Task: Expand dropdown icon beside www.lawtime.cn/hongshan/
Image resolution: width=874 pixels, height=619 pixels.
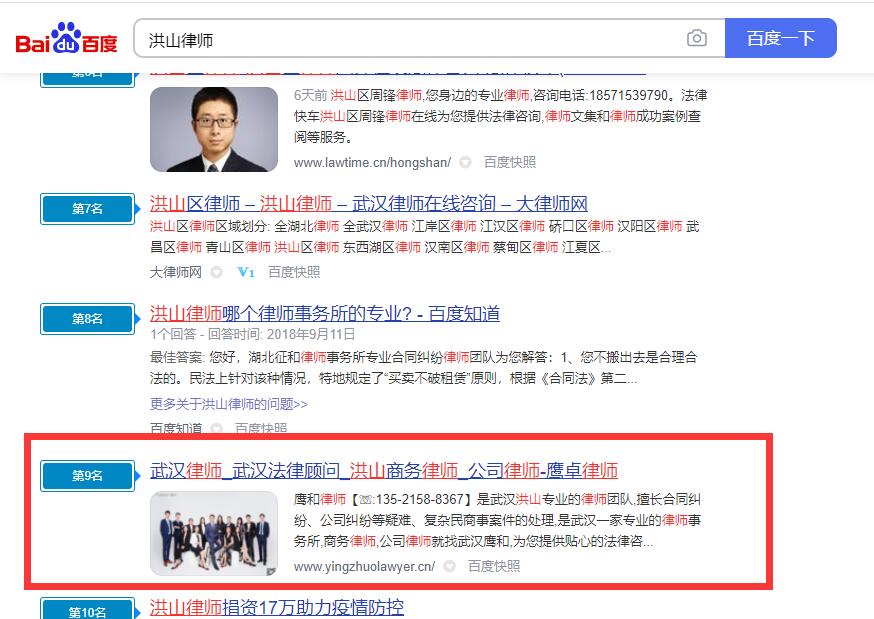Action: 465,162
